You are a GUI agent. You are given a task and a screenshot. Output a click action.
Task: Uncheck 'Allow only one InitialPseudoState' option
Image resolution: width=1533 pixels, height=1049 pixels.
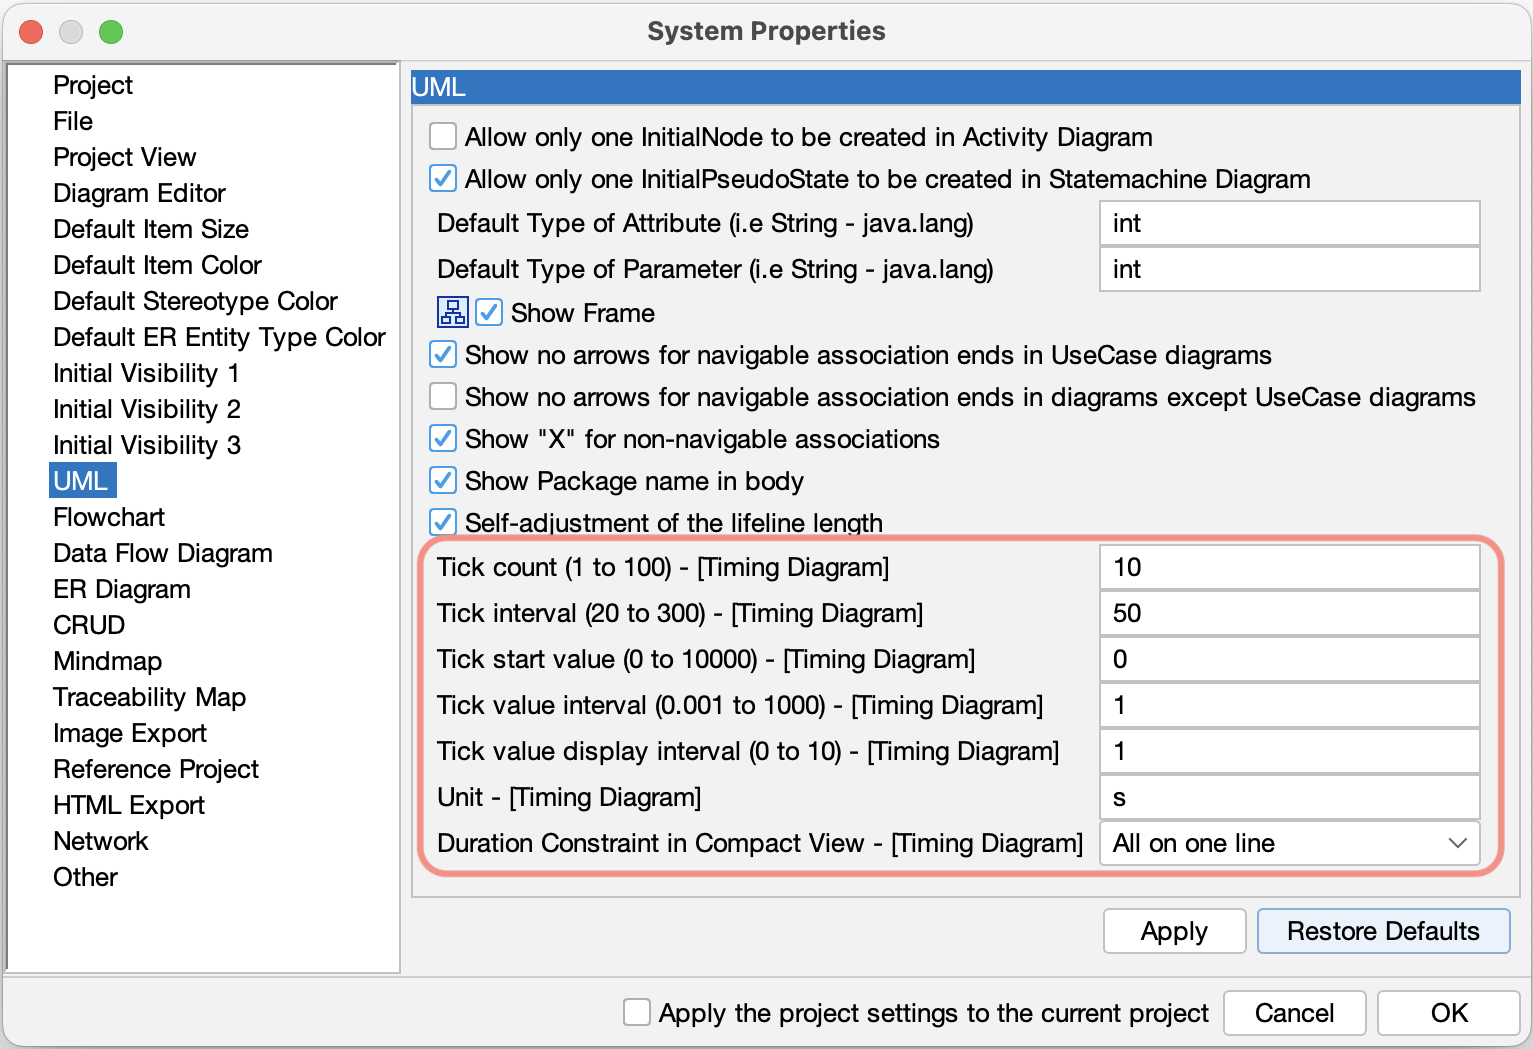point(442,178)
